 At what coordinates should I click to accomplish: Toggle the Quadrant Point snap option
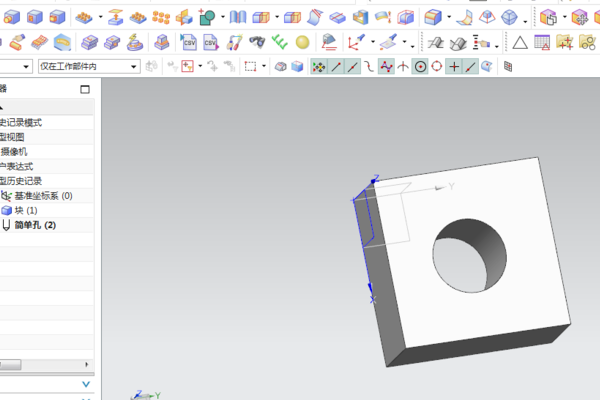pos(437,67)
